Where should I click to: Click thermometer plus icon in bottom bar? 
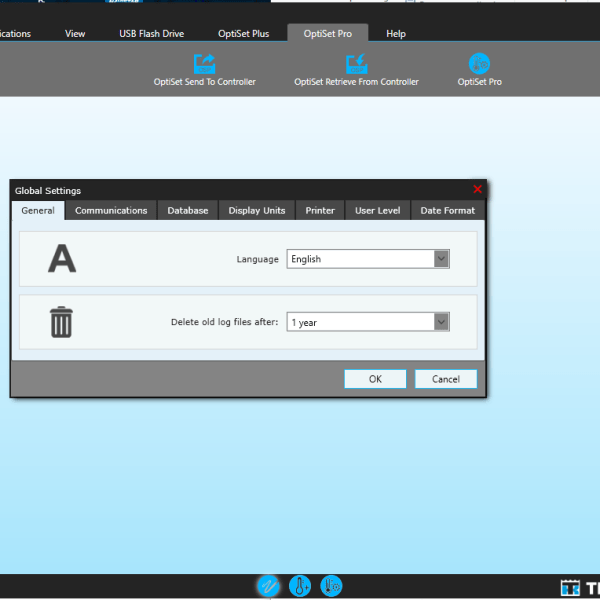tap(300, 586)
